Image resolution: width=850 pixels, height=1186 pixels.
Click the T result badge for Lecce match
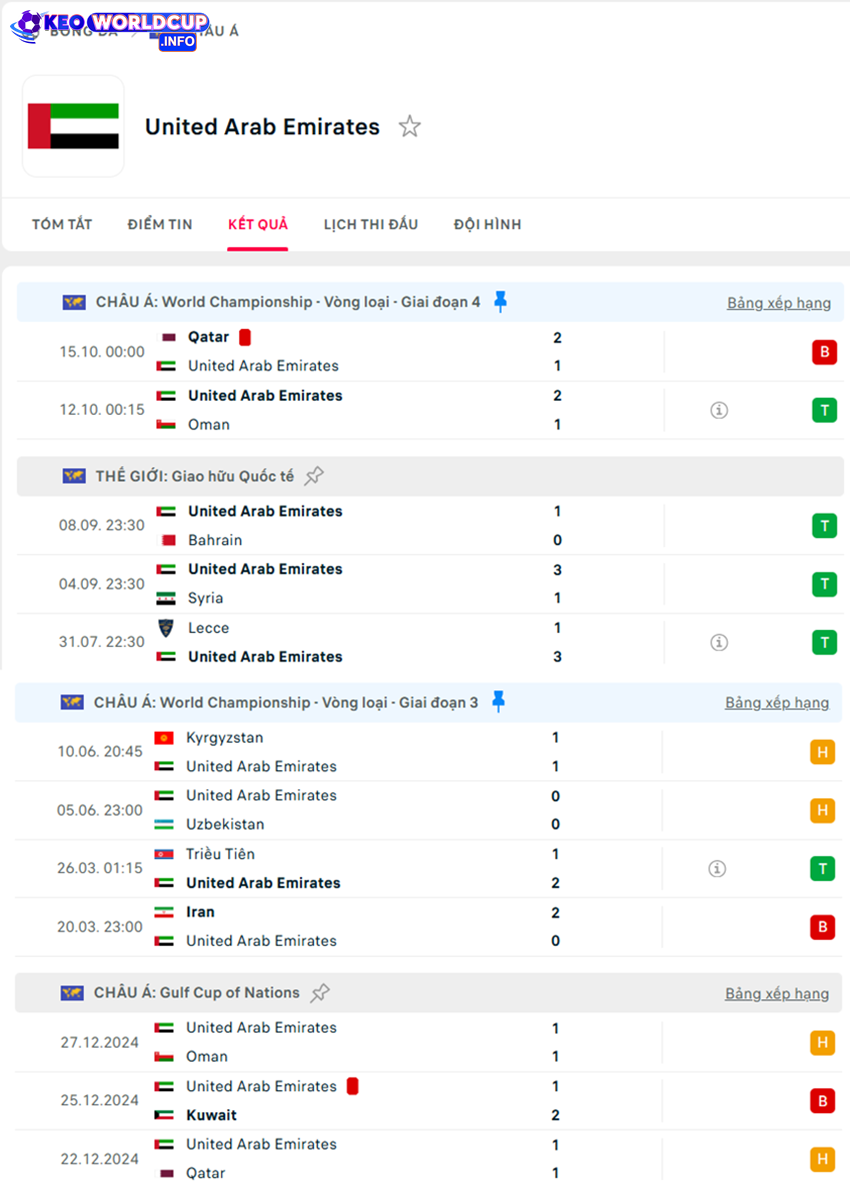click(824, 642)
